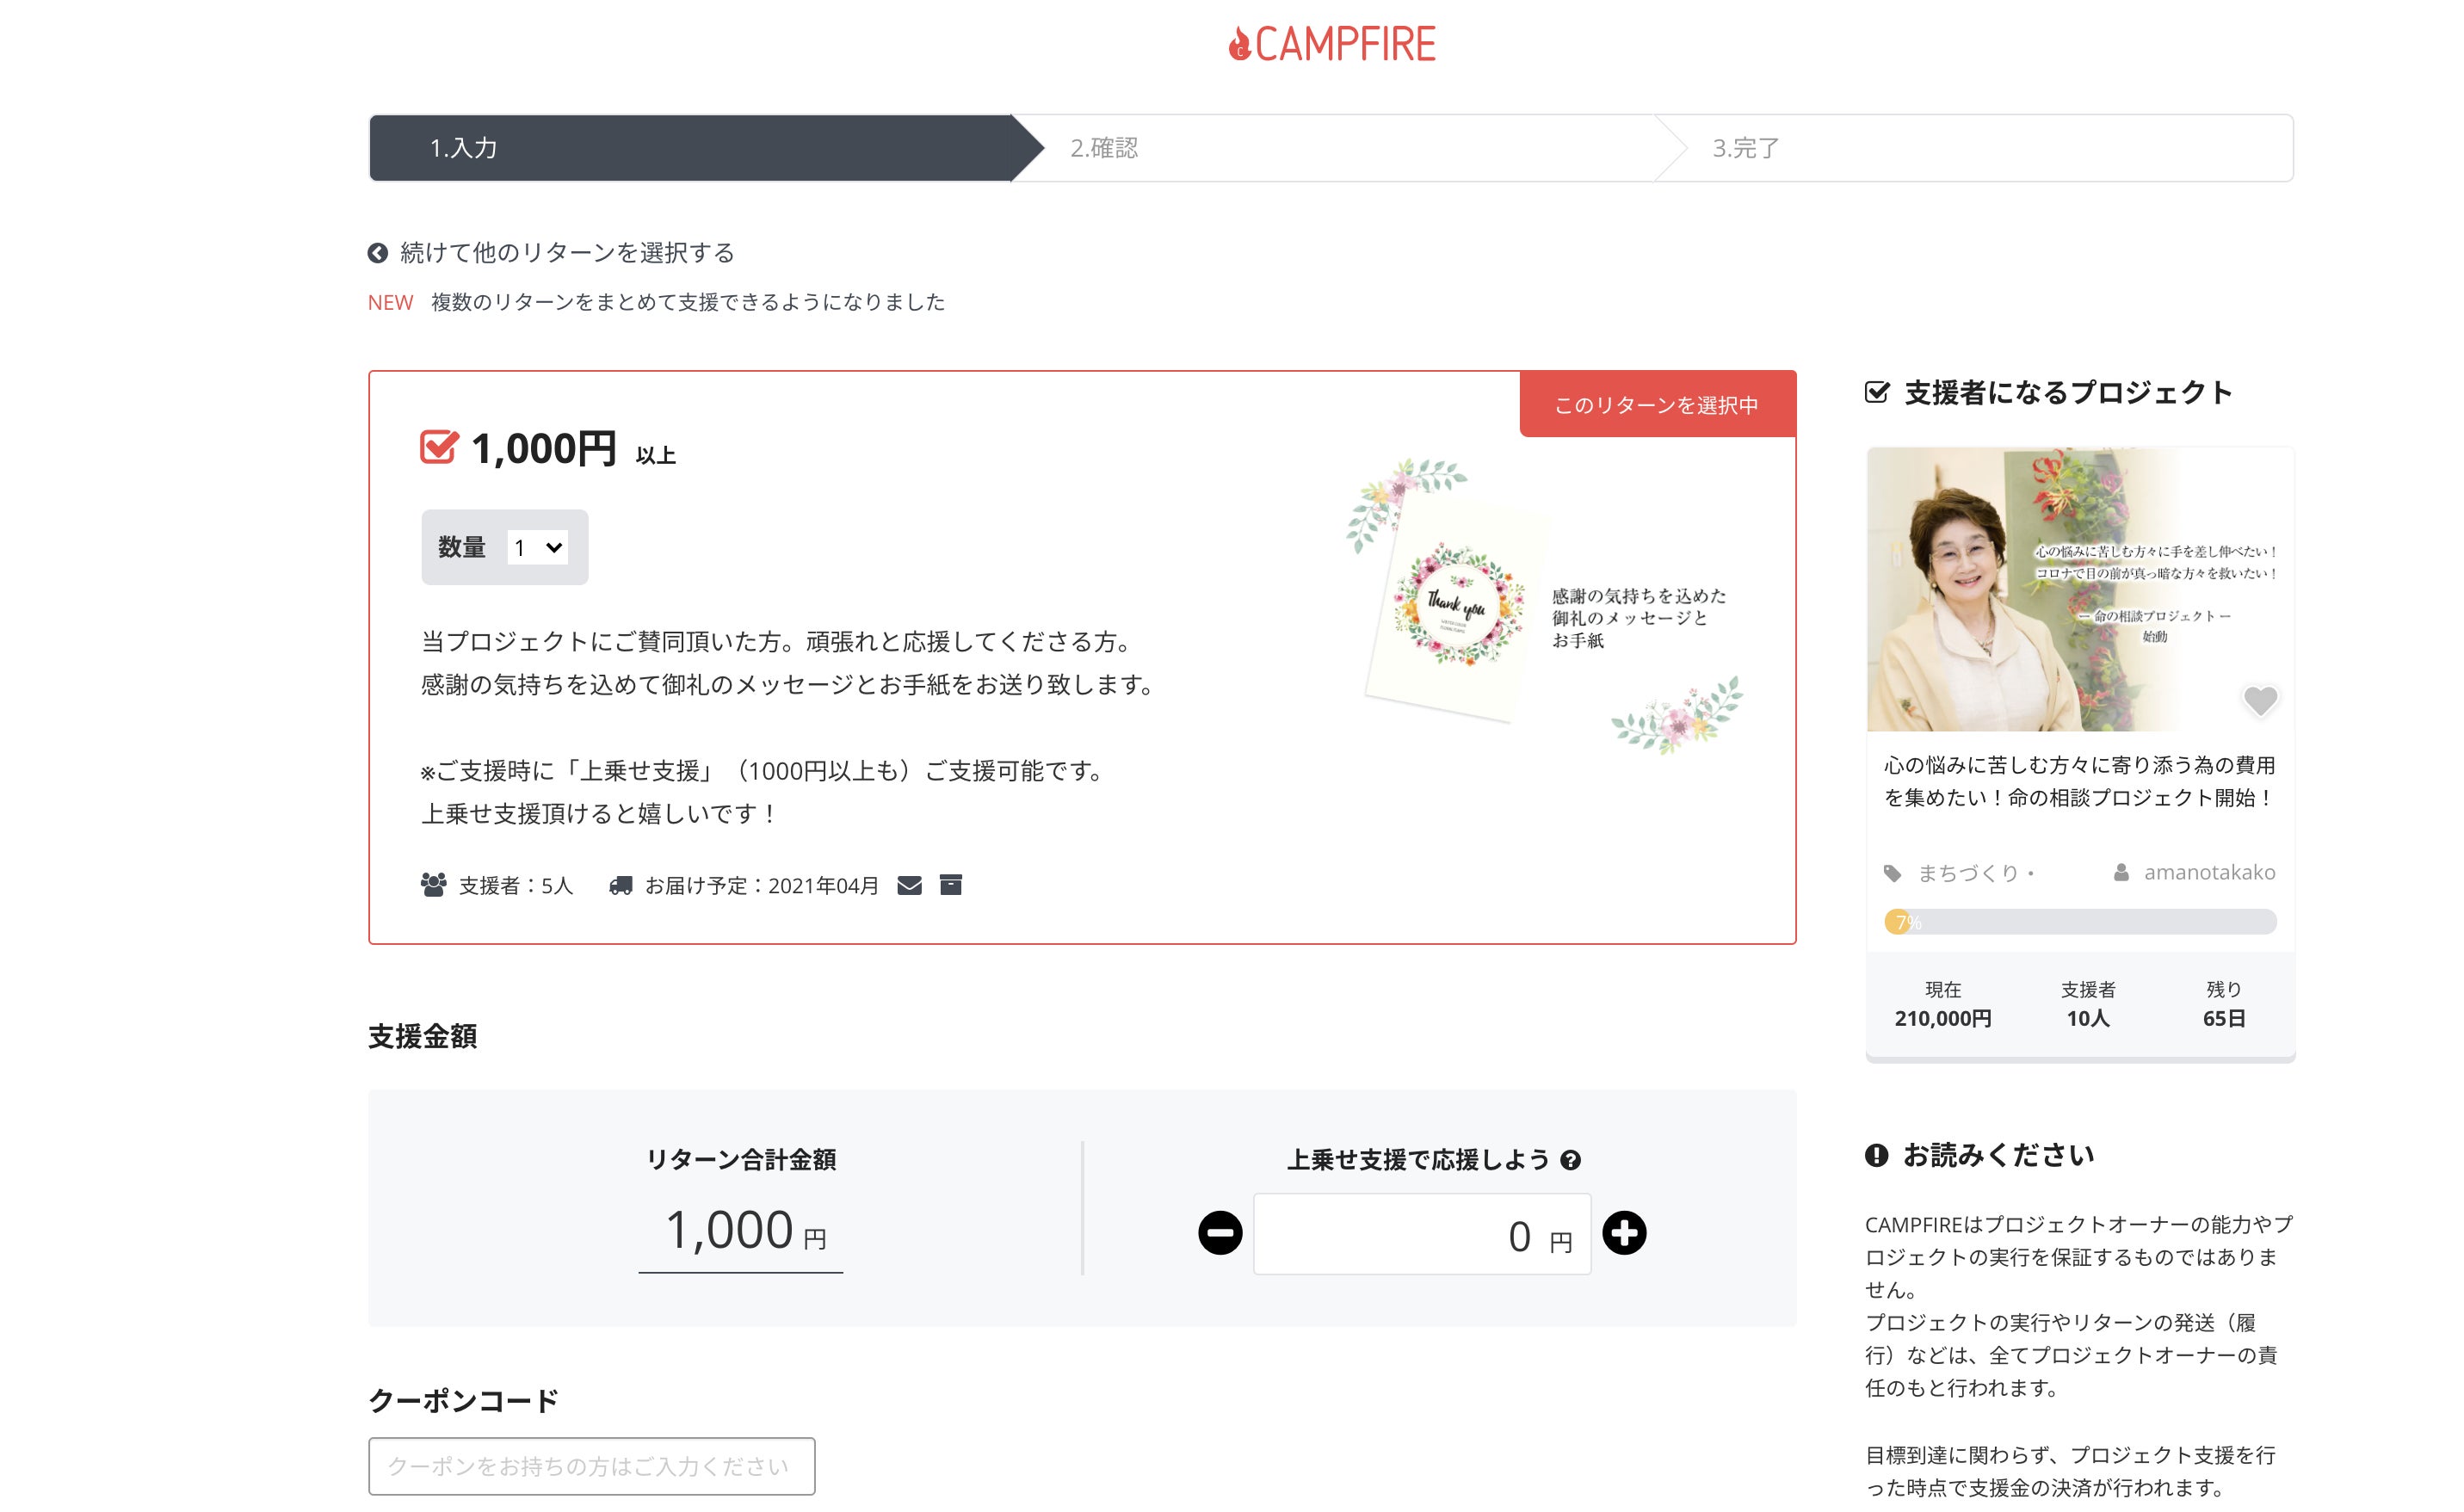Click 続けて他のリターンを選択する link
Screen dimensions: 2464x1512
point(567,253)
